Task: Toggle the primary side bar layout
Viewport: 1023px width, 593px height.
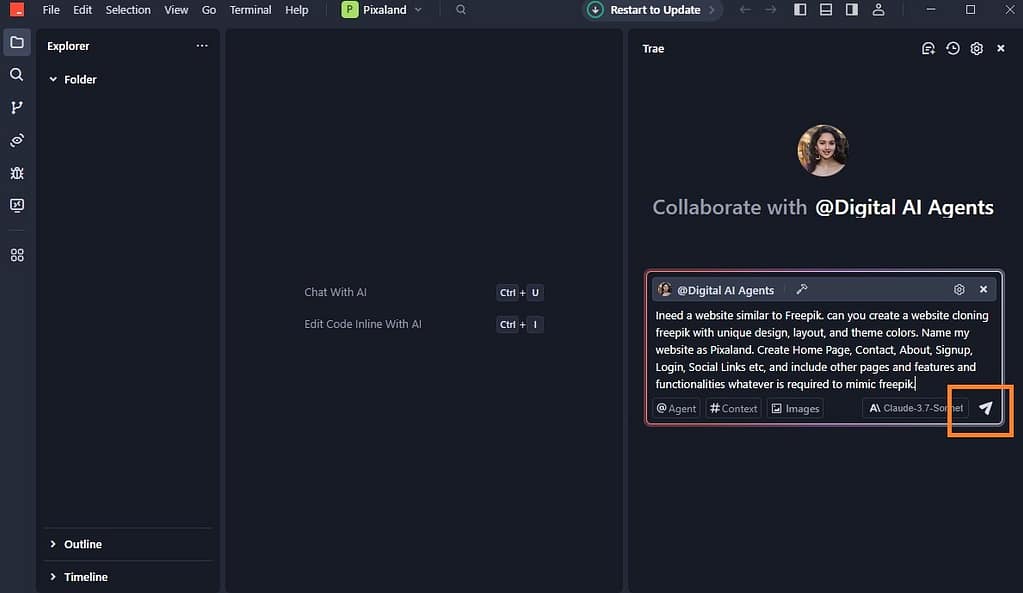Action: click(800, 10)
